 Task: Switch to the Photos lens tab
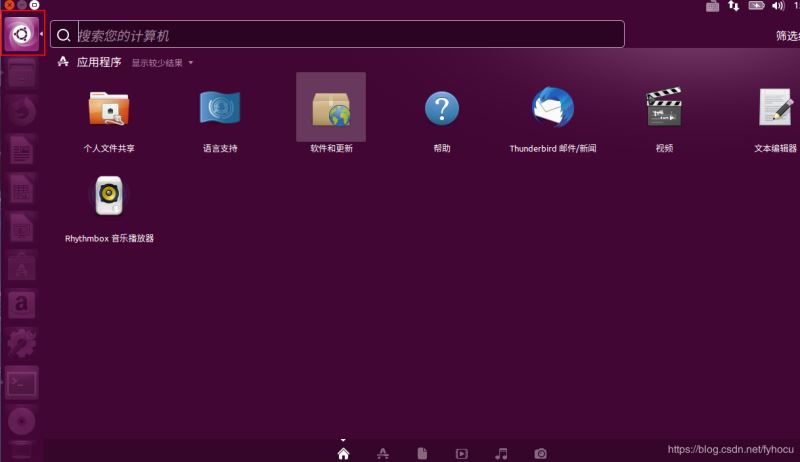pos(541,453)
